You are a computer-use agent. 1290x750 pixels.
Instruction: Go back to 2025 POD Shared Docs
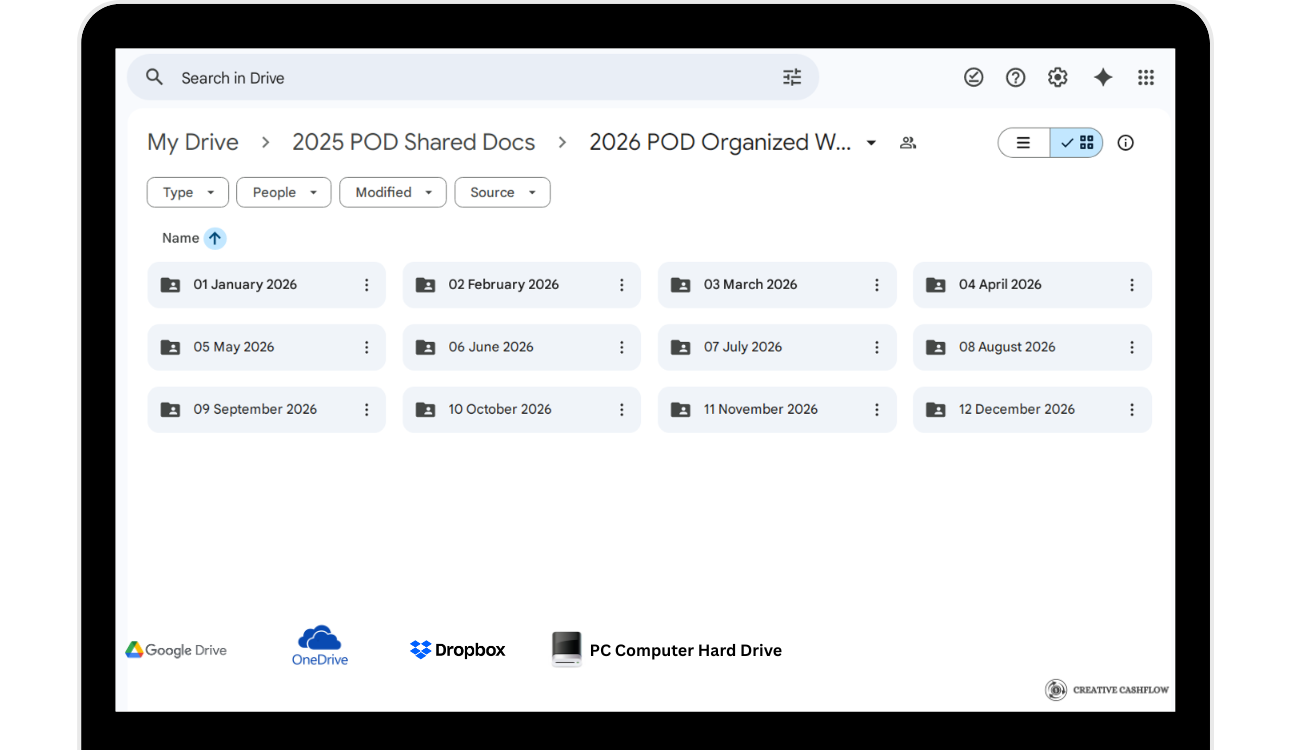click(x=413, y=142)
